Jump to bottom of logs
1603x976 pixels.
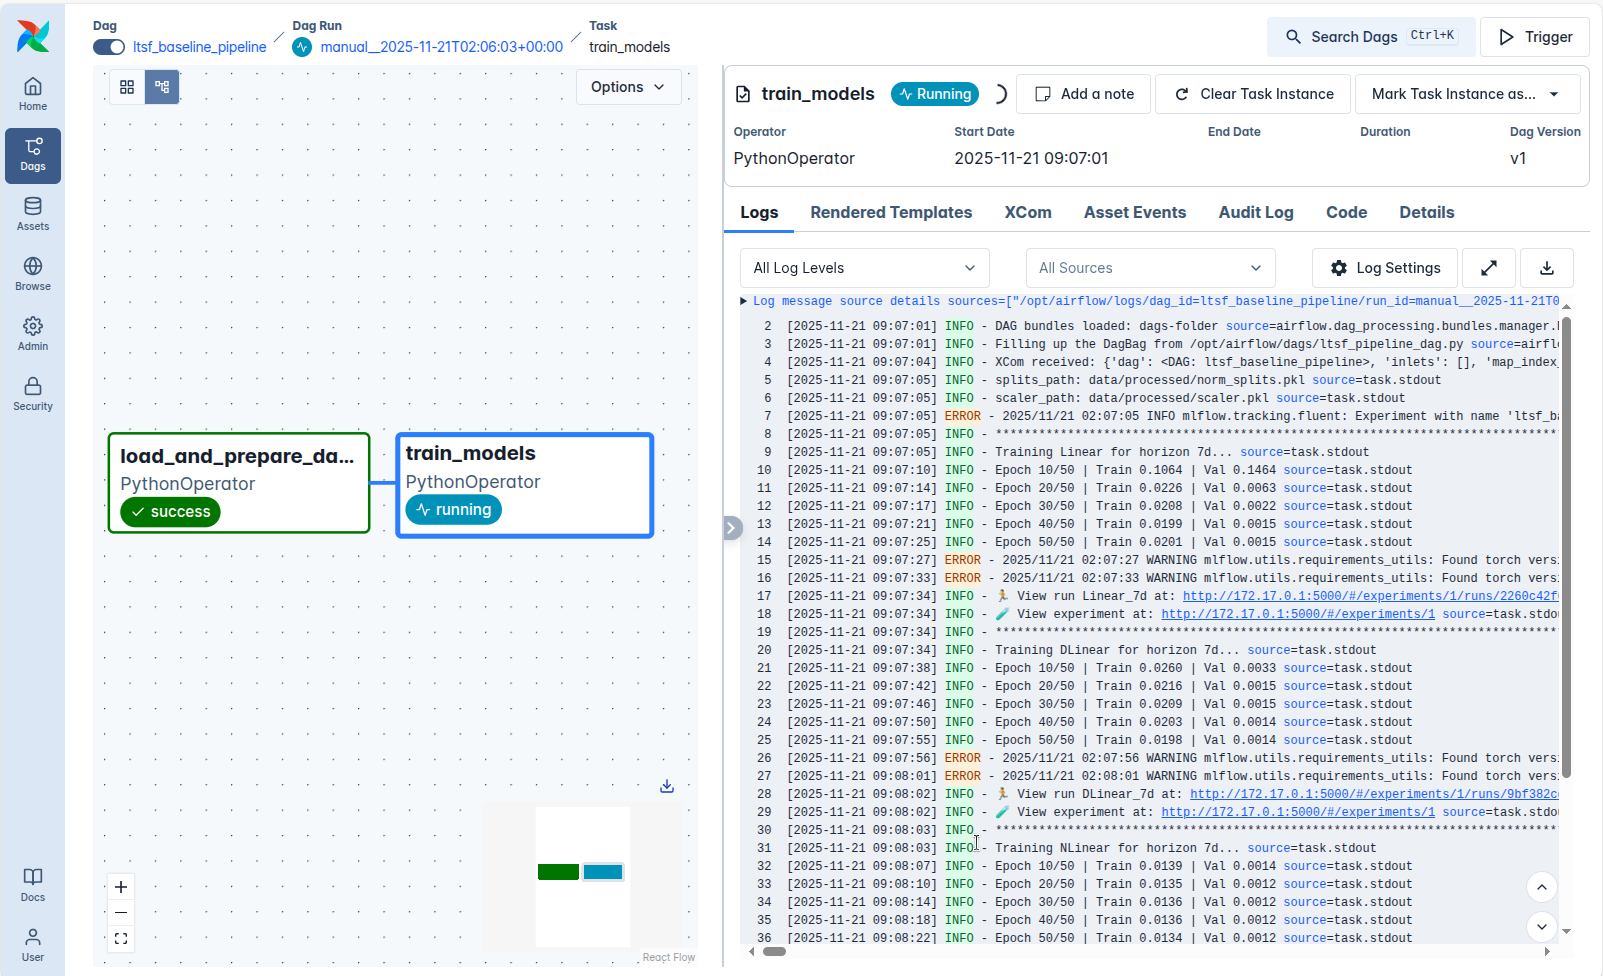(x=1542, y=927)
